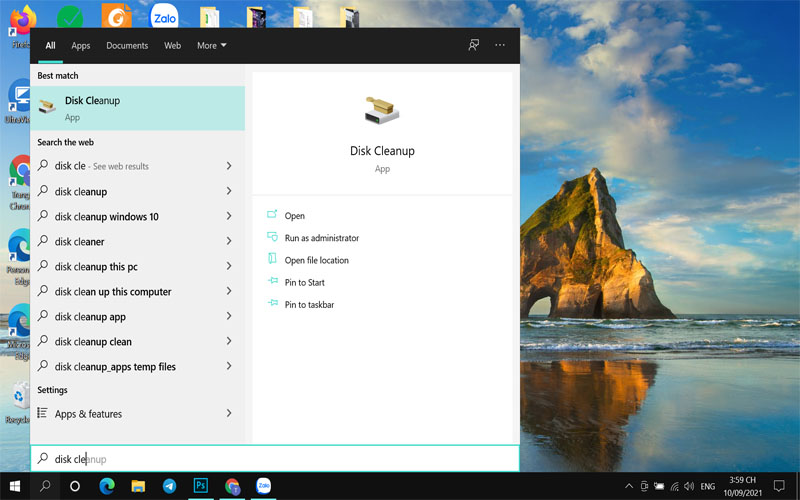
Task: Click the three-dots options icon
Action: [500, 45]
